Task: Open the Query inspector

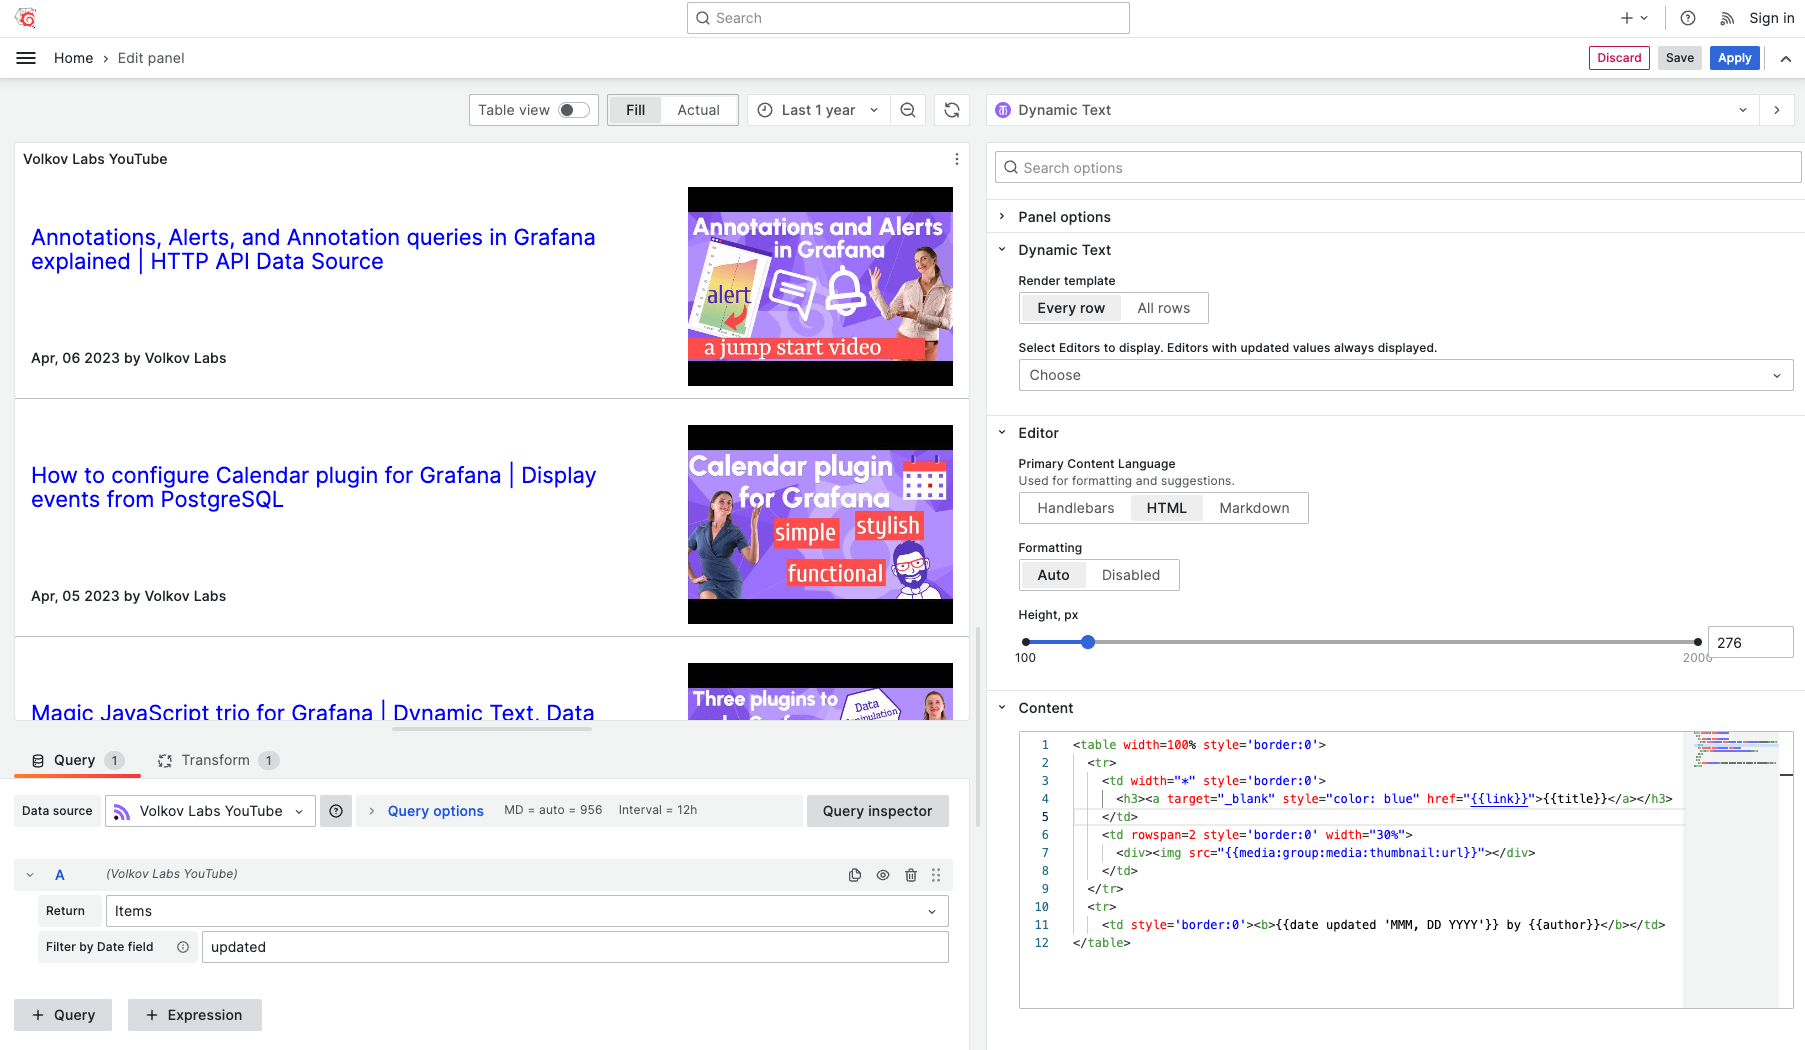Action: coord(877,811)
